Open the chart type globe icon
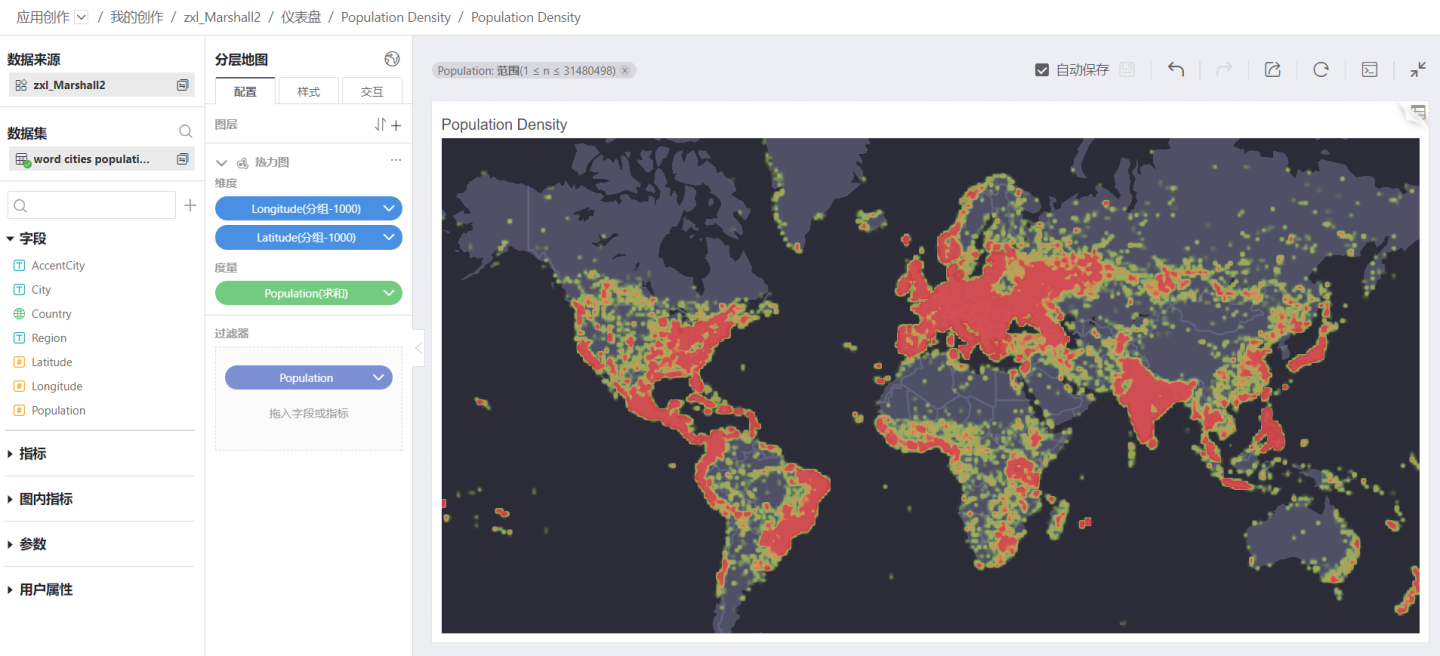This screenshot has width=1440, height=656. coord(392,59)
